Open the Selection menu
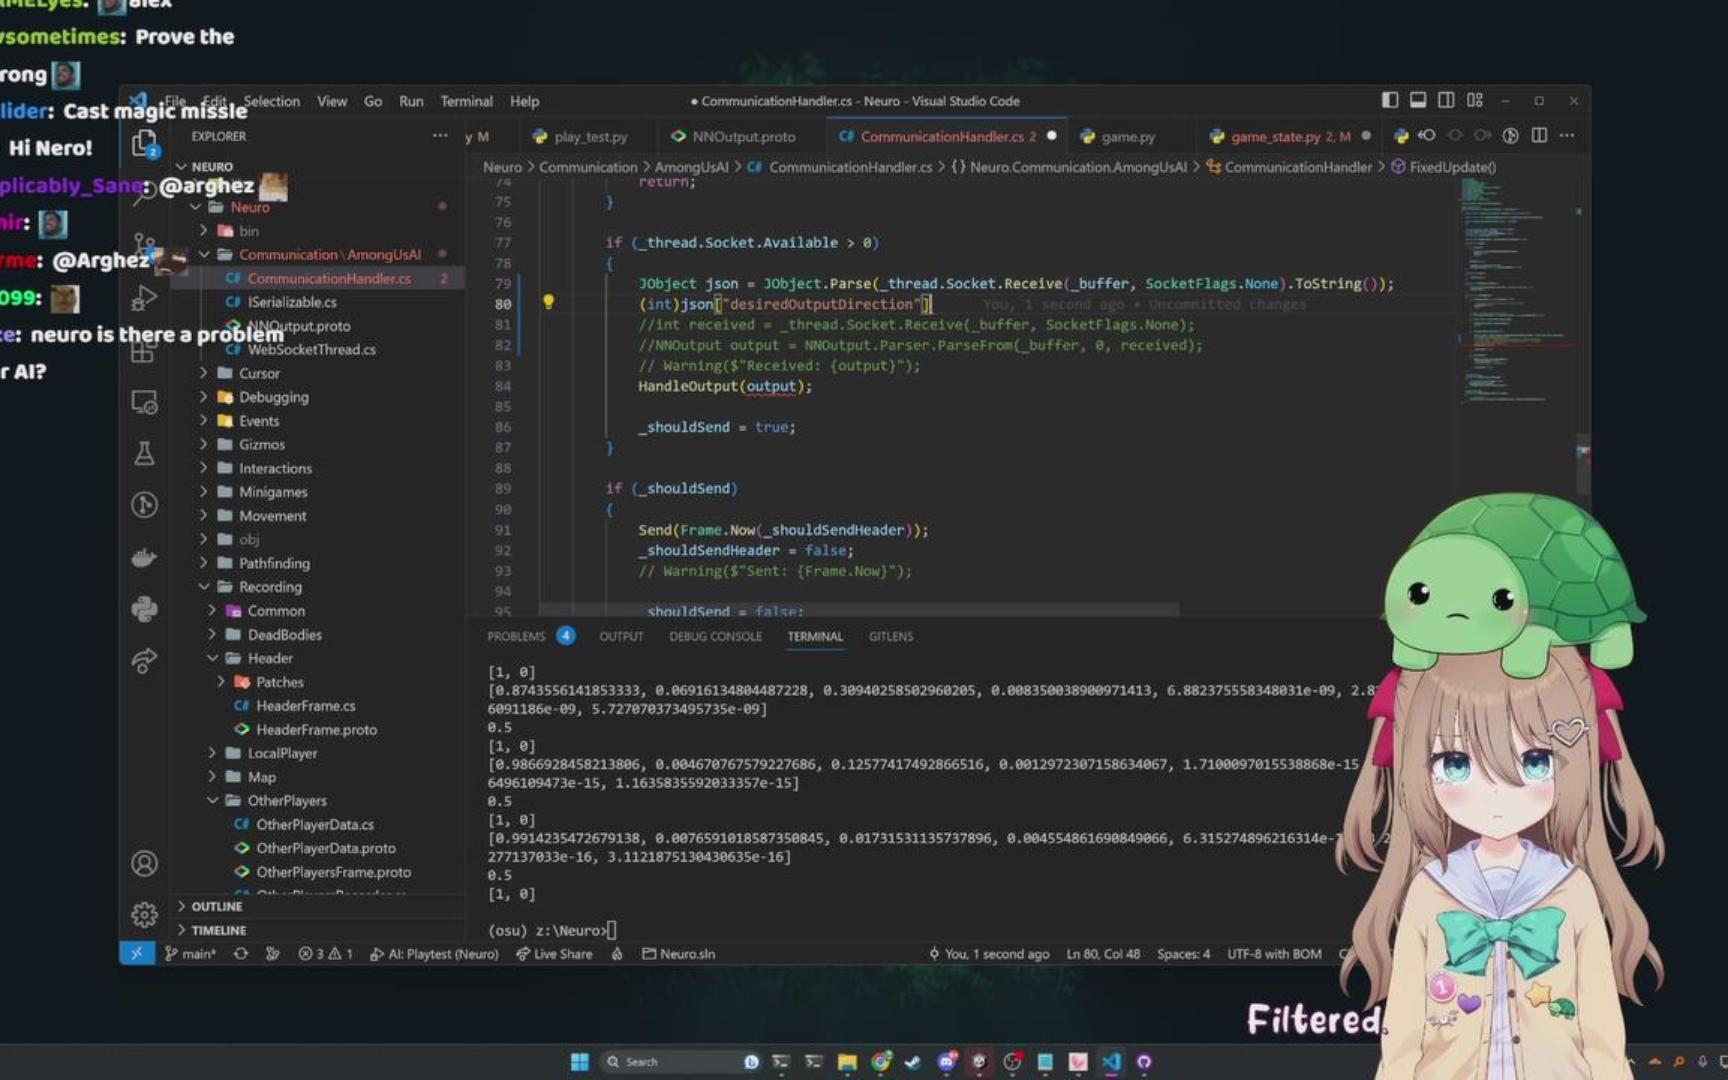1728x1080 pixels. (271, 101)
